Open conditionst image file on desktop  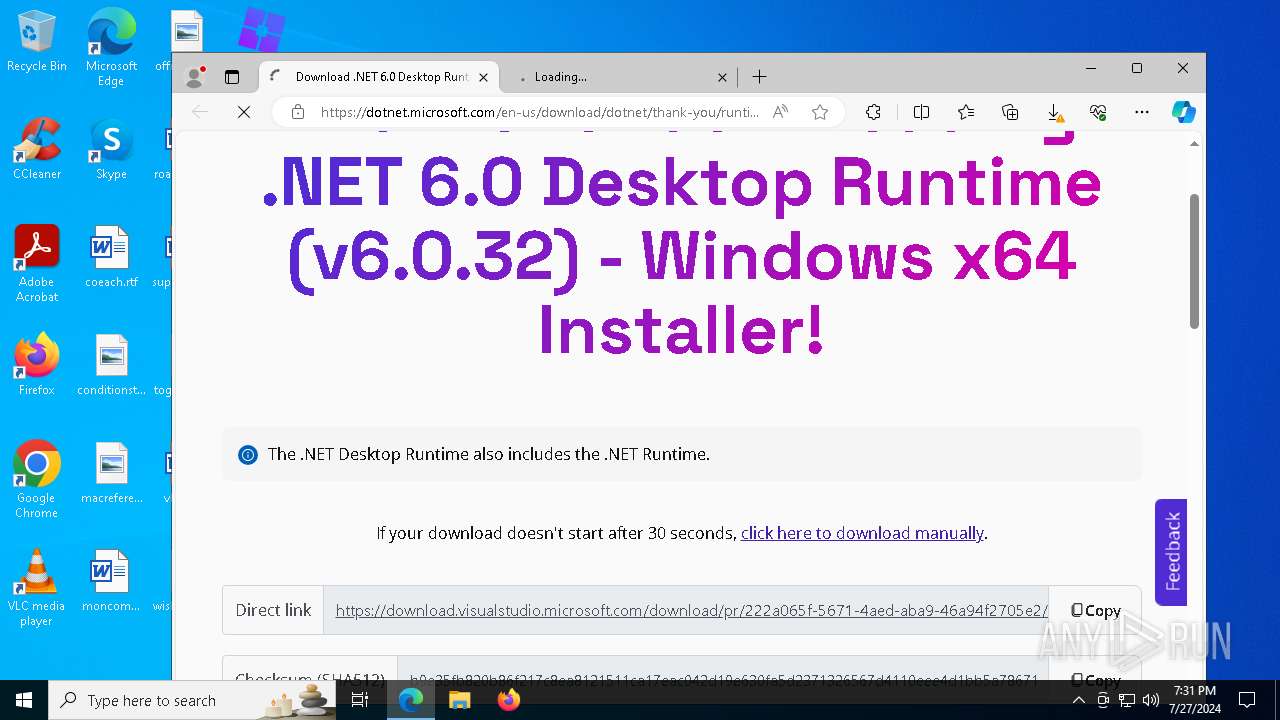111,365
